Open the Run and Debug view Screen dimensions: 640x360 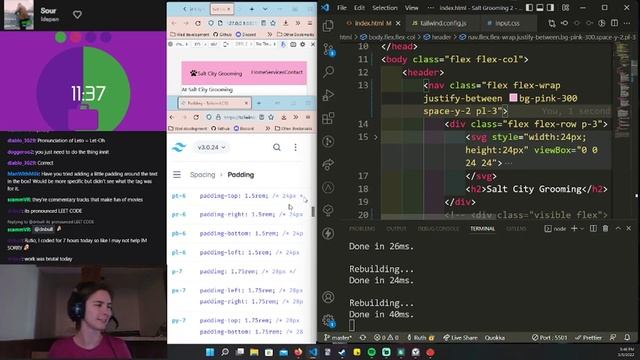328,95
